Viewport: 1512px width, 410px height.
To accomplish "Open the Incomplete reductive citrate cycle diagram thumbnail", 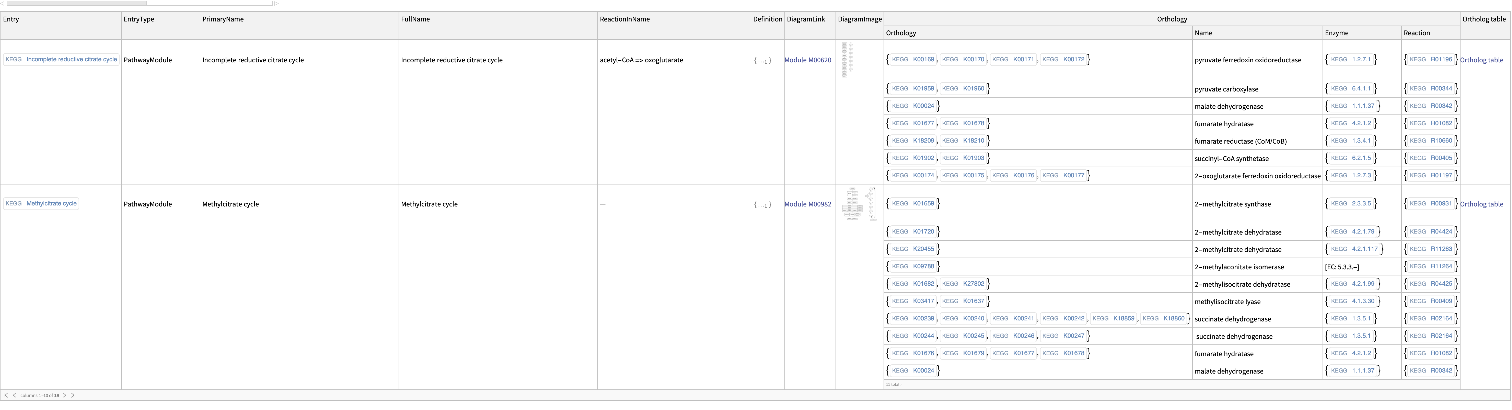I will tap(852, 61).
